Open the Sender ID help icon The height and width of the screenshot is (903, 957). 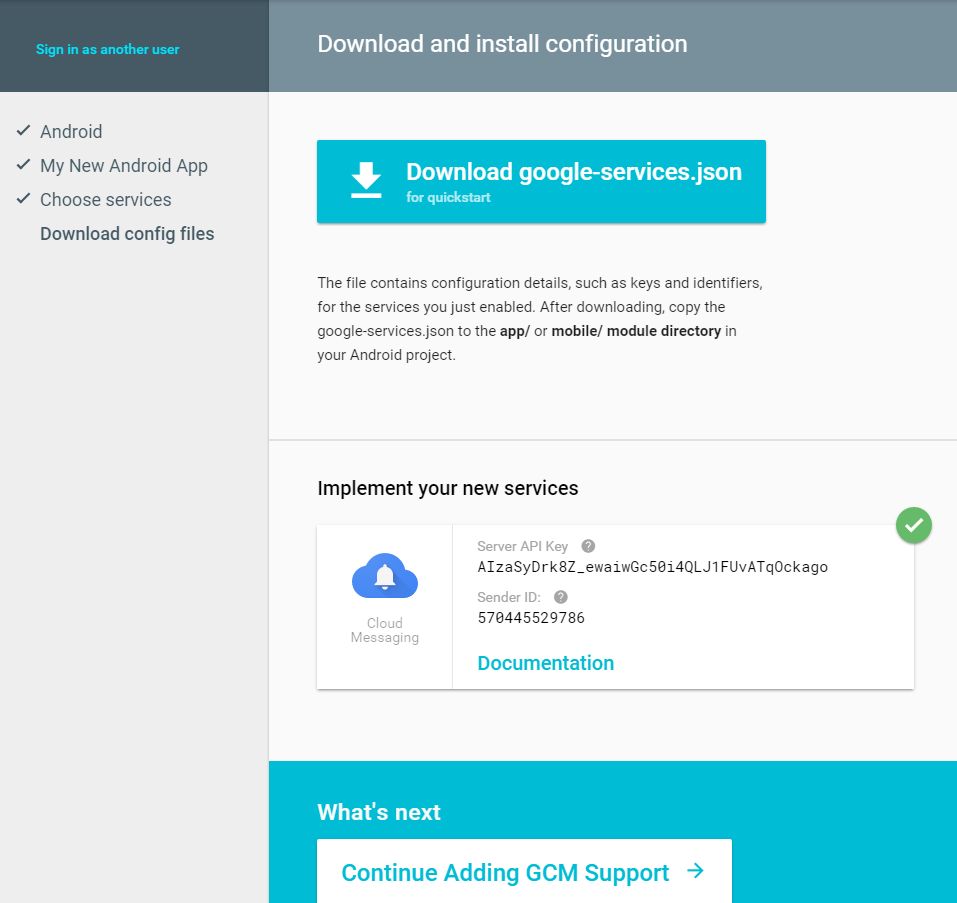point(560,597)
